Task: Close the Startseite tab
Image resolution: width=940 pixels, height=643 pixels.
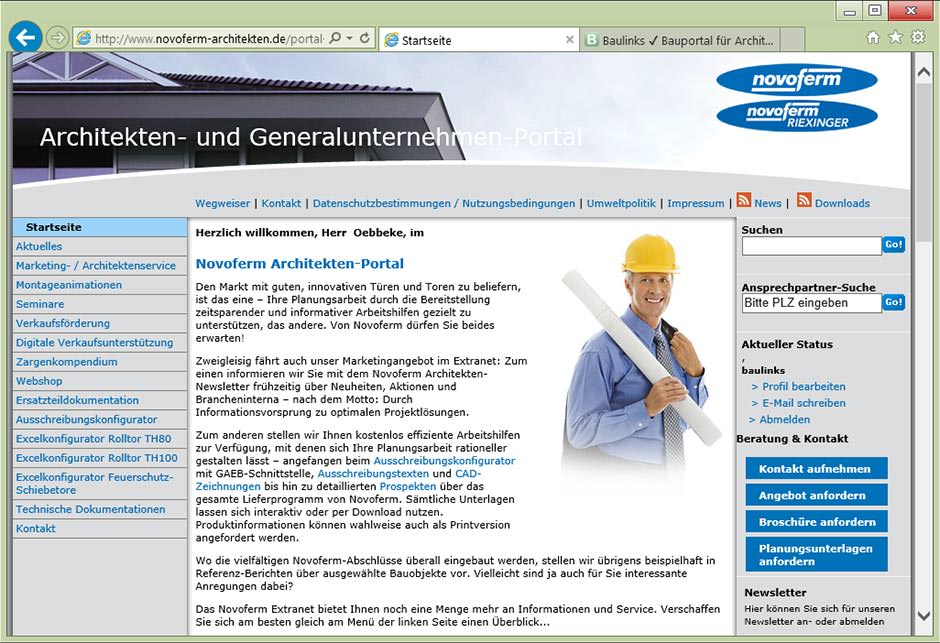Action: click(x=570, y=40)
